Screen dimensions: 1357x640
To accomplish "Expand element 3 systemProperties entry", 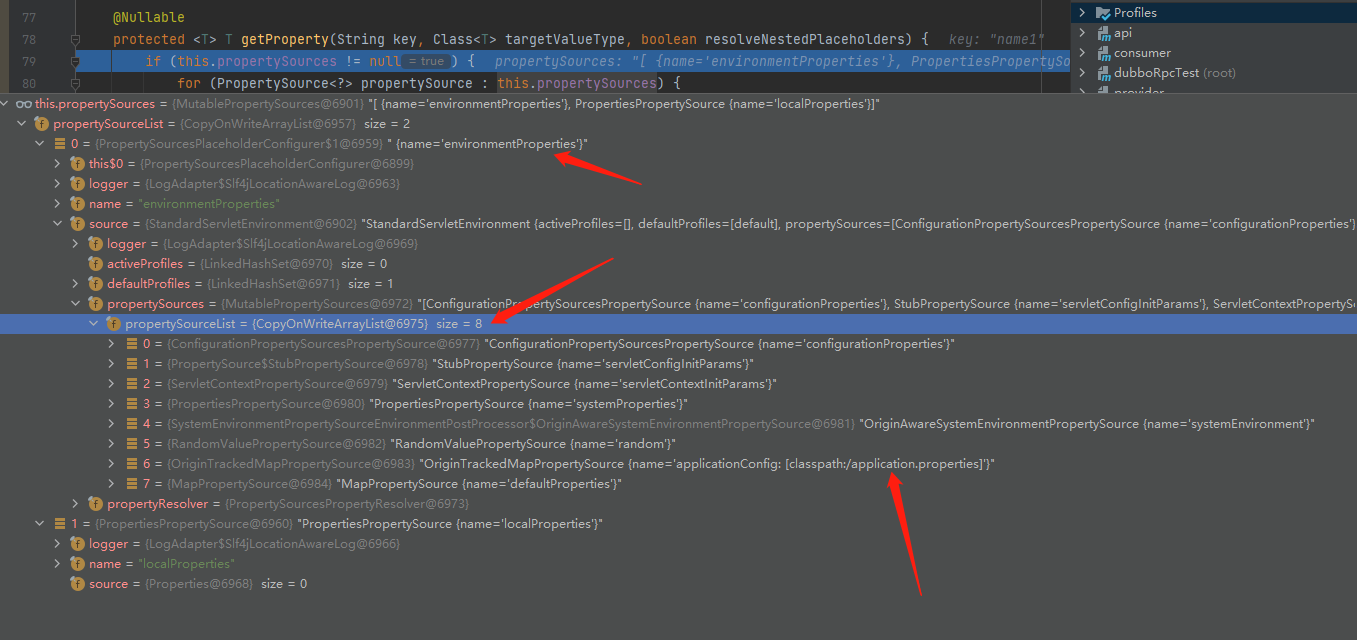I will pyautogui.click(x=113, y=404).
